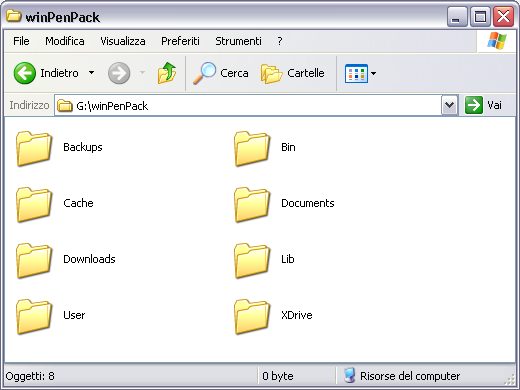Open the ? help menu

(280, 41)
